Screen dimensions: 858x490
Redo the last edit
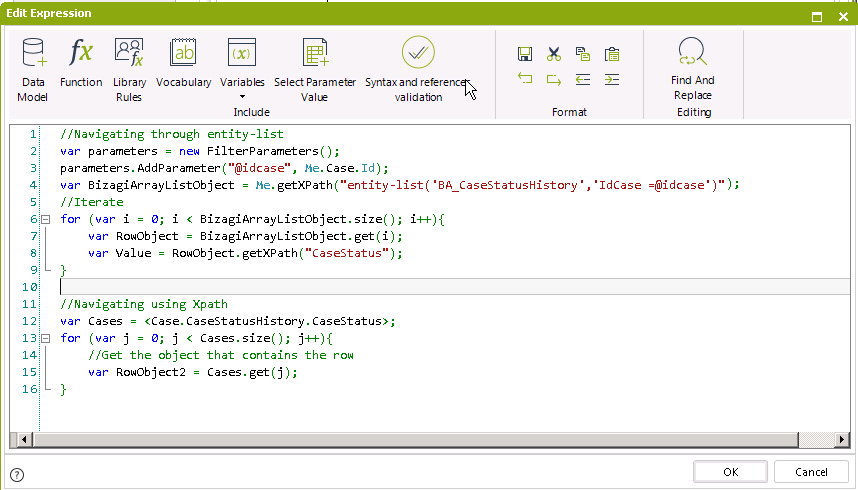554,79
